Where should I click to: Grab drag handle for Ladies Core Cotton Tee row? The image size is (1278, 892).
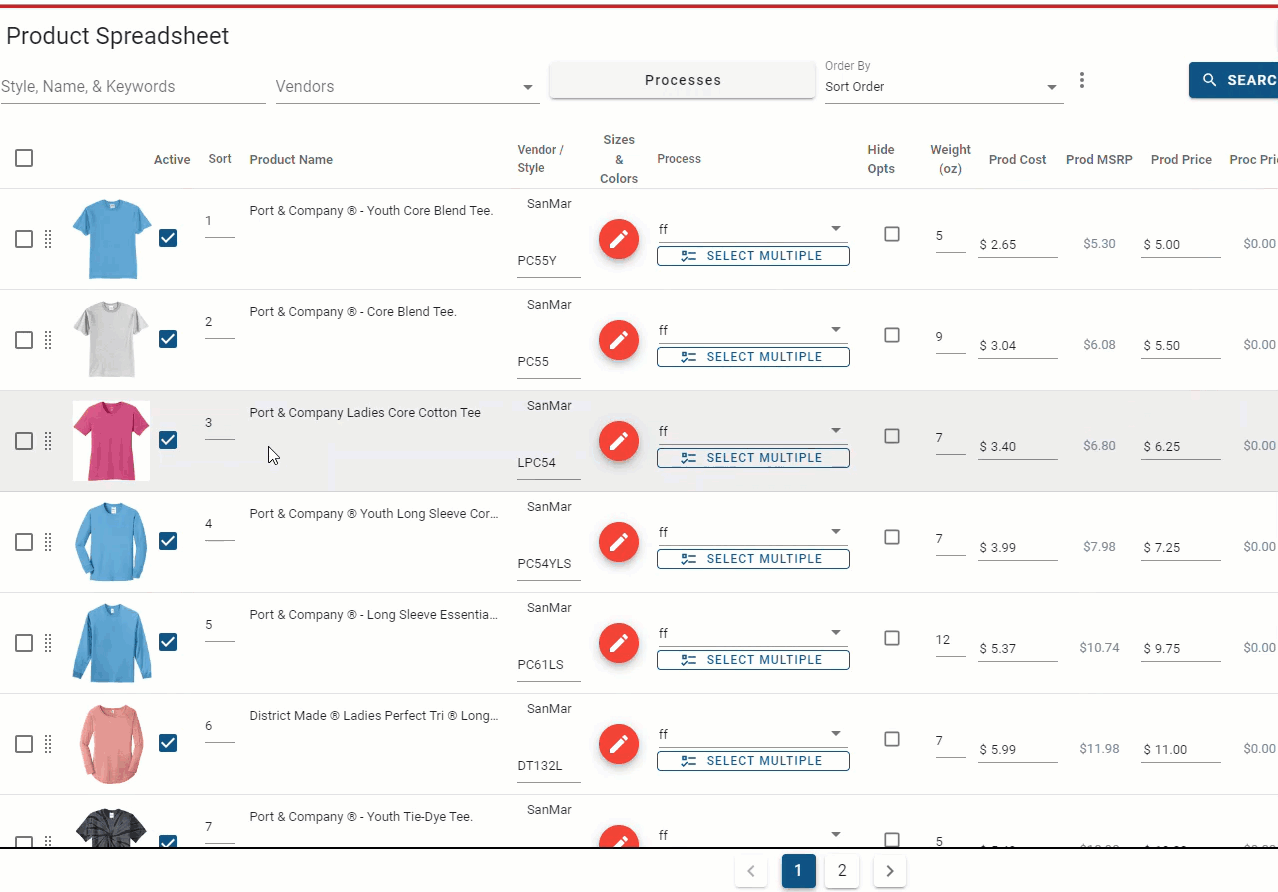click(x=48, y=441)
